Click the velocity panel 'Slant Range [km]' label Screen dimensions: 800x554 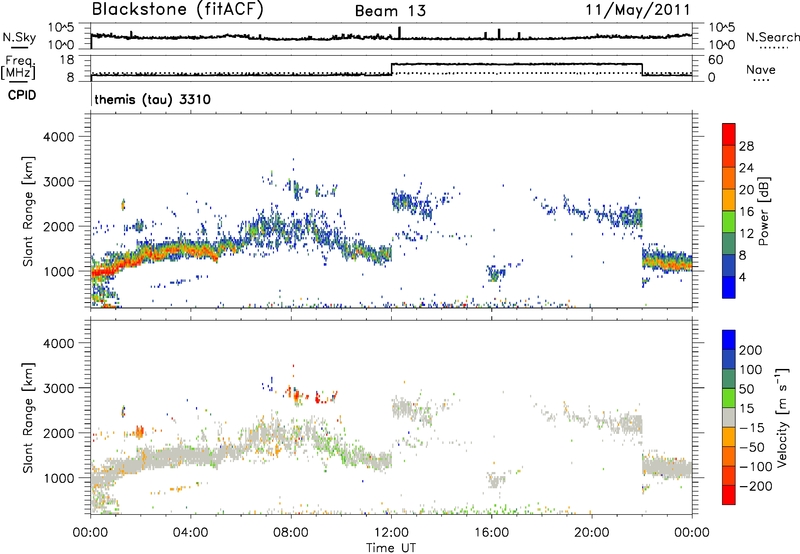point(28,417)
